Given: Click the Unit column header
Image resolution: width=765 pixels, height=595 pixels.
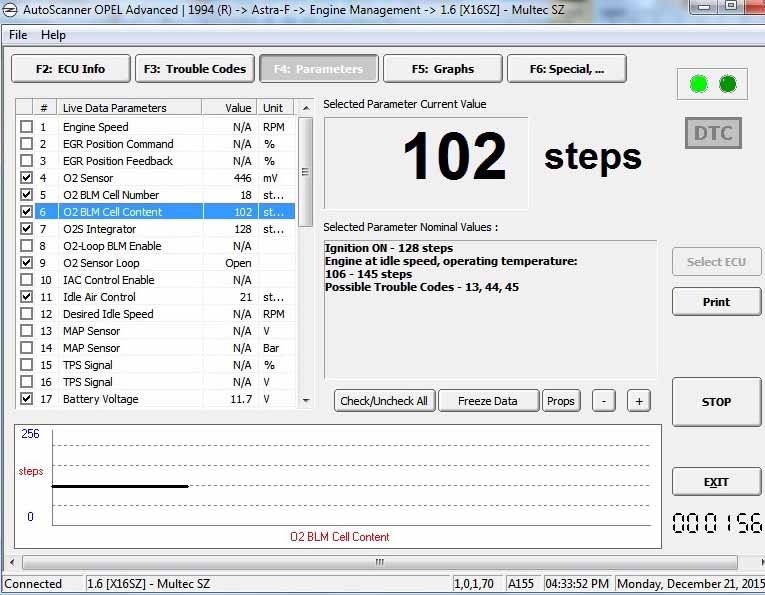Looking at the screenshot, I should click(x=273, y=108).
